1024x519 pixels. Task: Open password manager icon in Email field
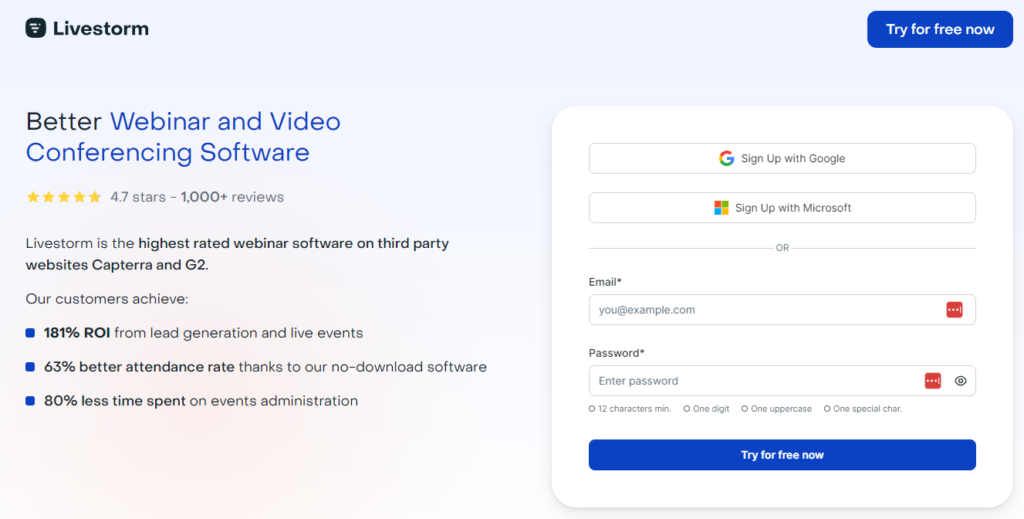tap(954, 309)
